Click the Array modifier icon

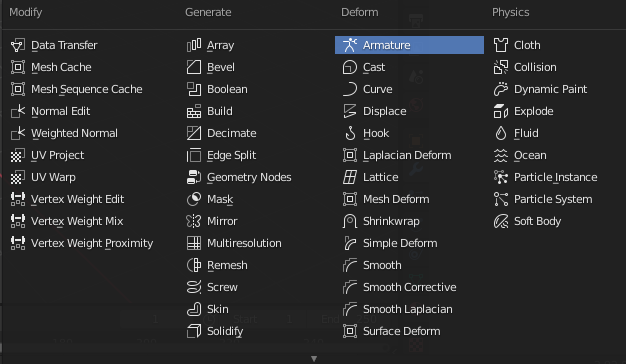click(194, 45)
